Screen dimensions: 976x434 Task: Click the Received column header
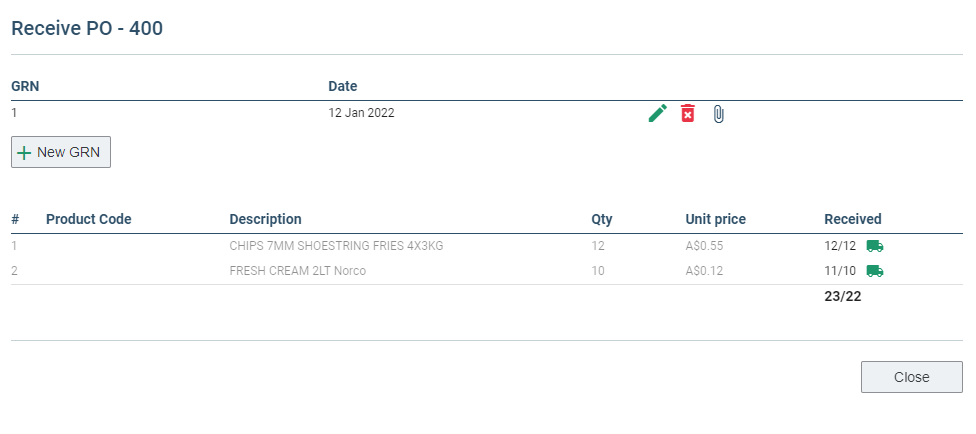pyautogui.click(x=853, y=219)
